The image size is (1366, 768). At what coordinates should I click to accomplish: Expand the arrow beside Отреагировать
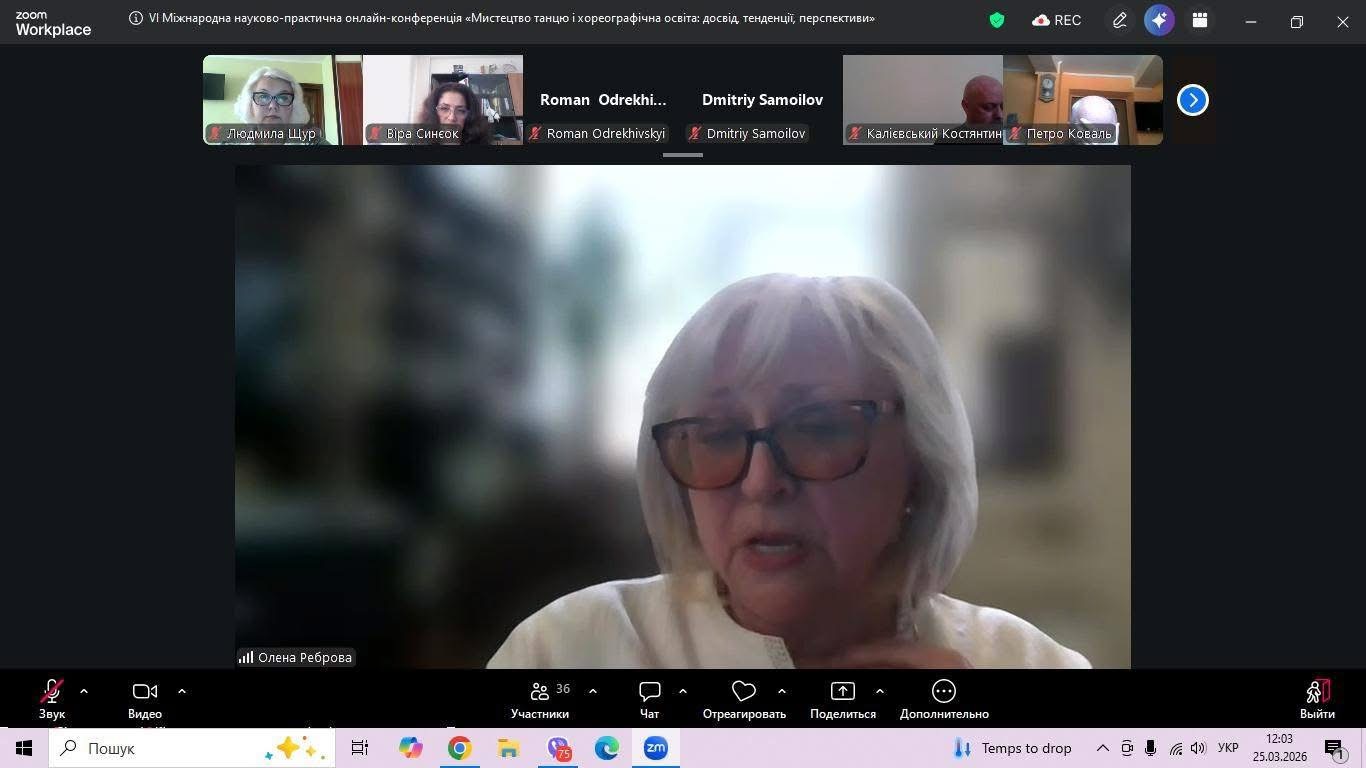(x=782, y=691)
